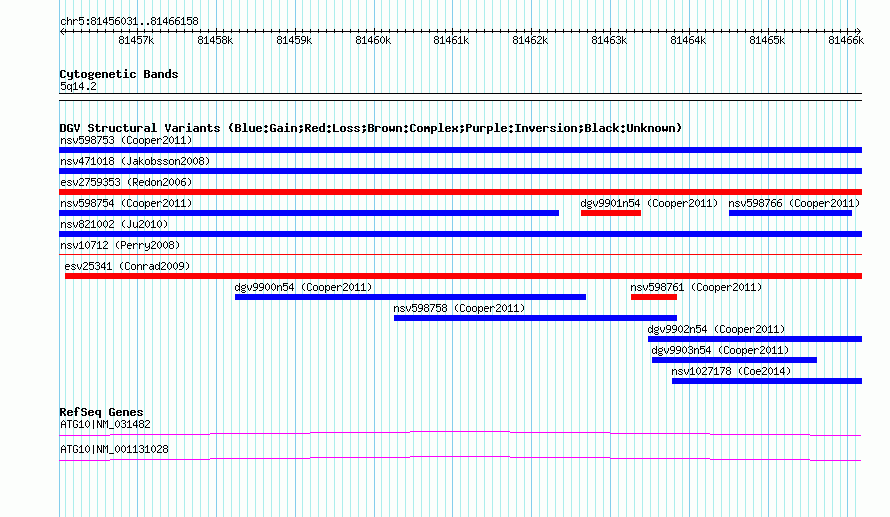Viewport: 890px width, 517px height.
Task: Open the nsv10712 (Perry2008) label
Action: [x=120, y=245]
